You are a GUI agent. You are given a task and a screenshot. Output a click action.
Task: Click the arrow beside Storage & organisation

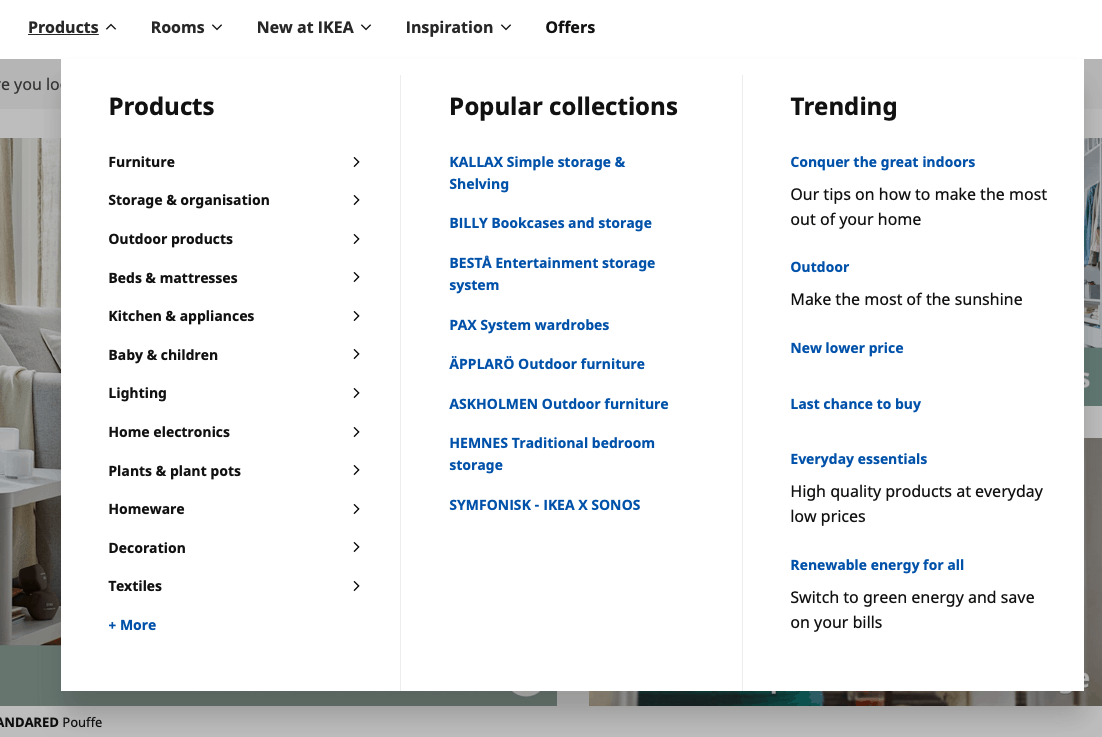click(356, 200)
